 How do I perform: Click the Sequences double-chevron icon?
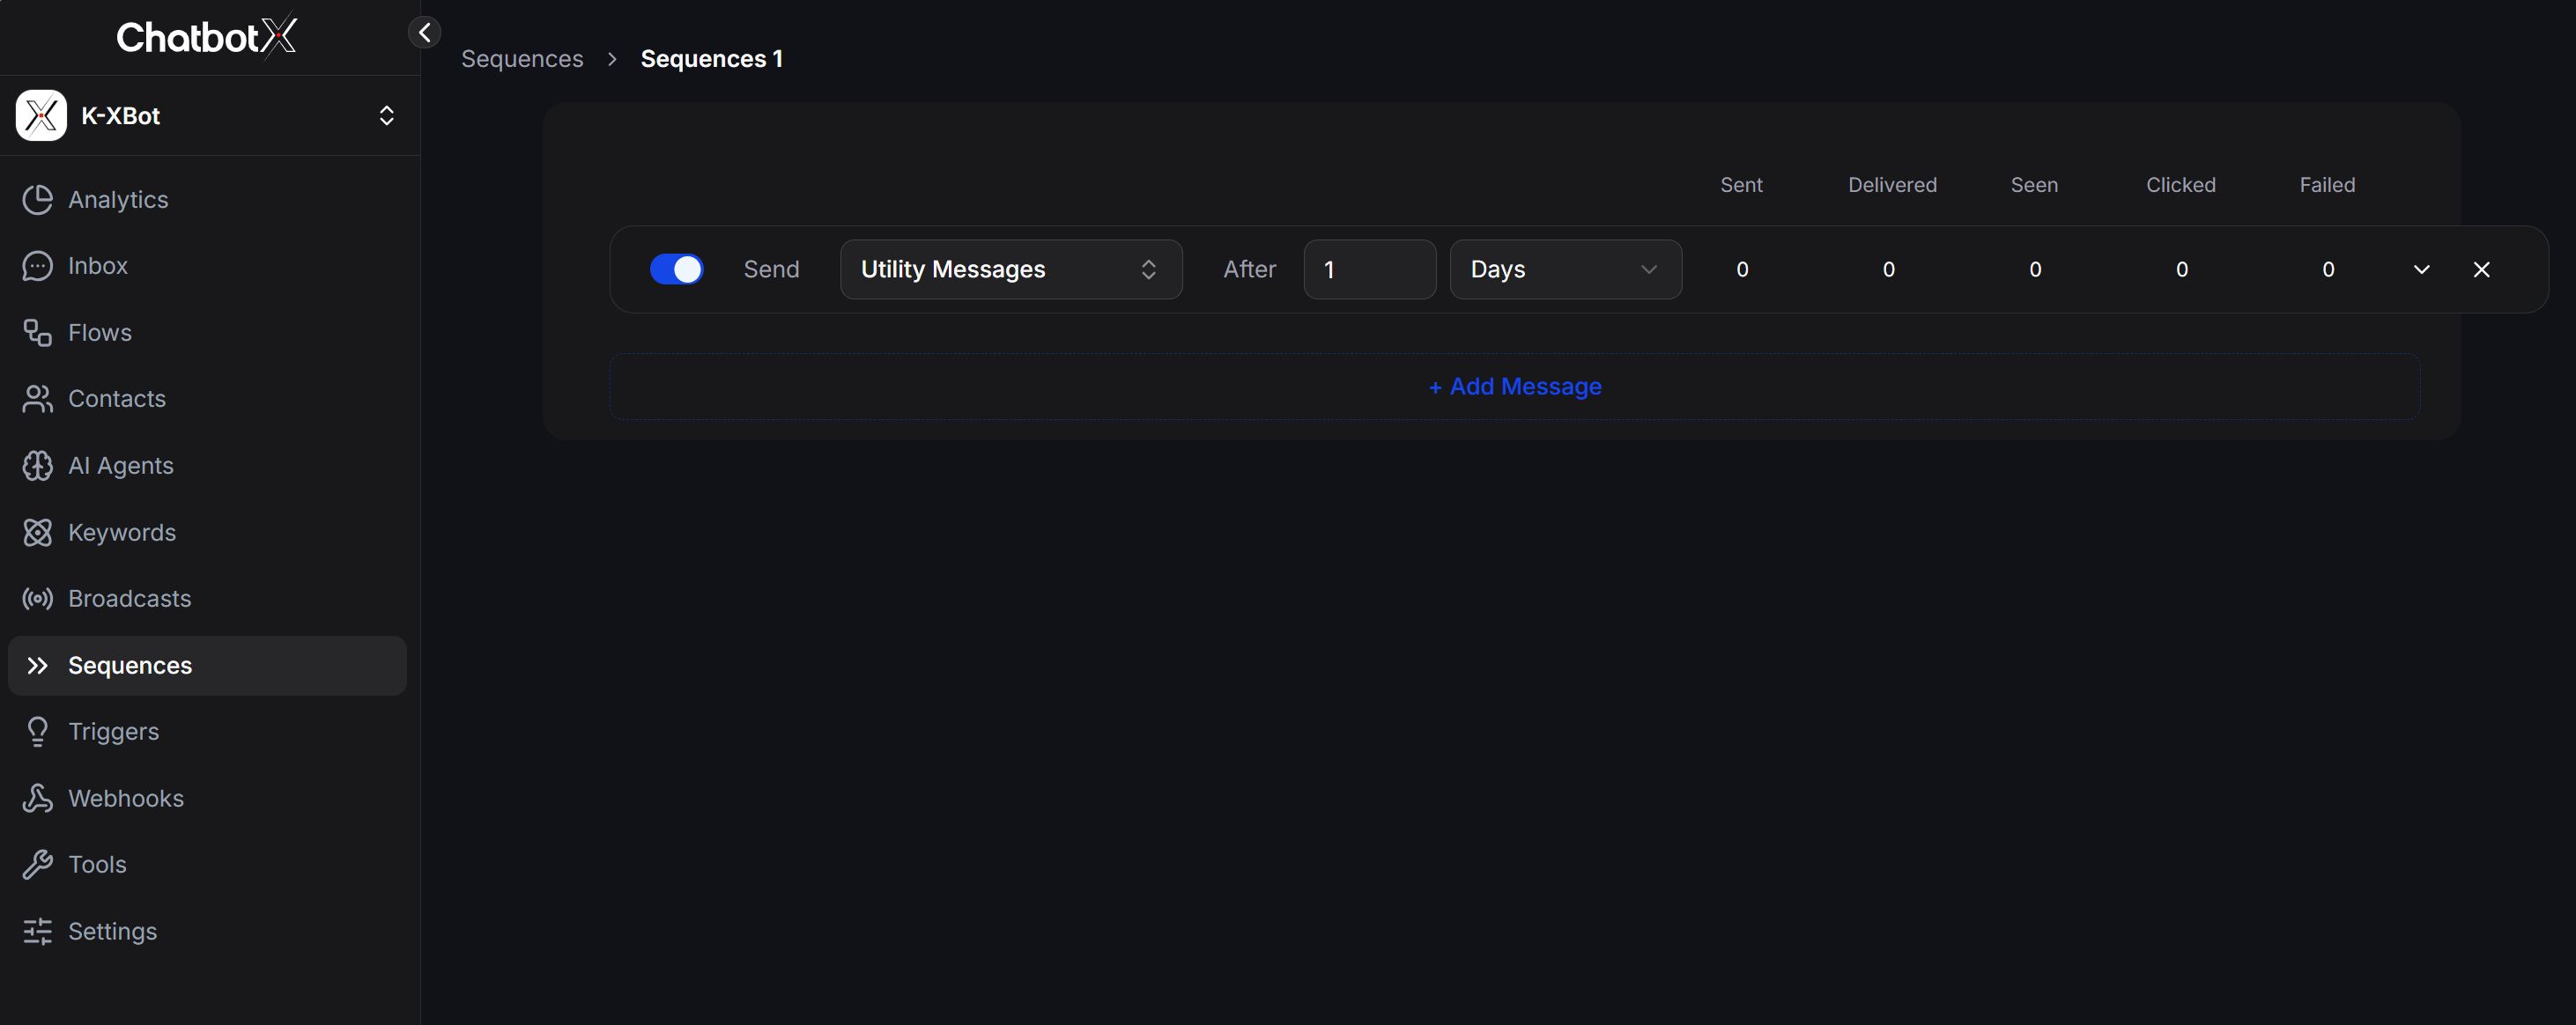[x=38, y=665]
